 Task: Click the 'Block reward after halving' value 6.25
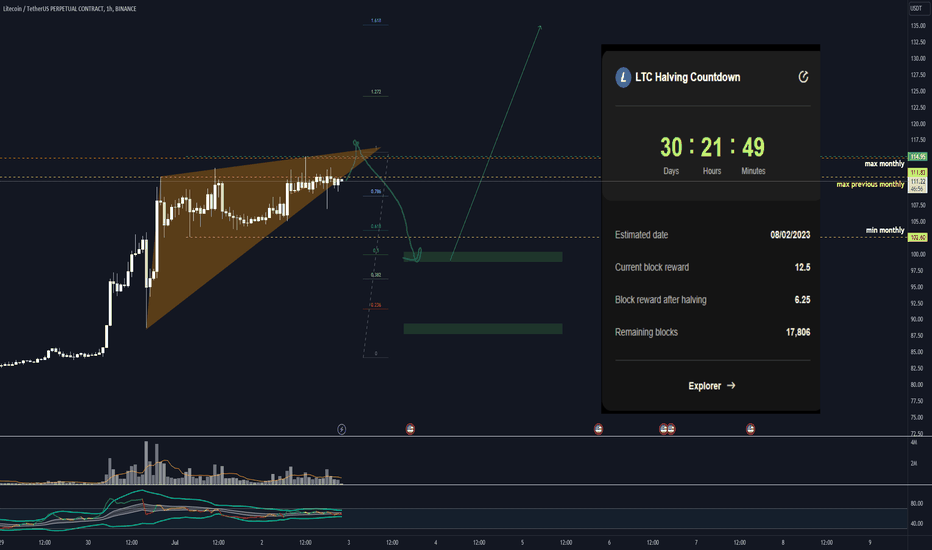click(x=802, y=300)
